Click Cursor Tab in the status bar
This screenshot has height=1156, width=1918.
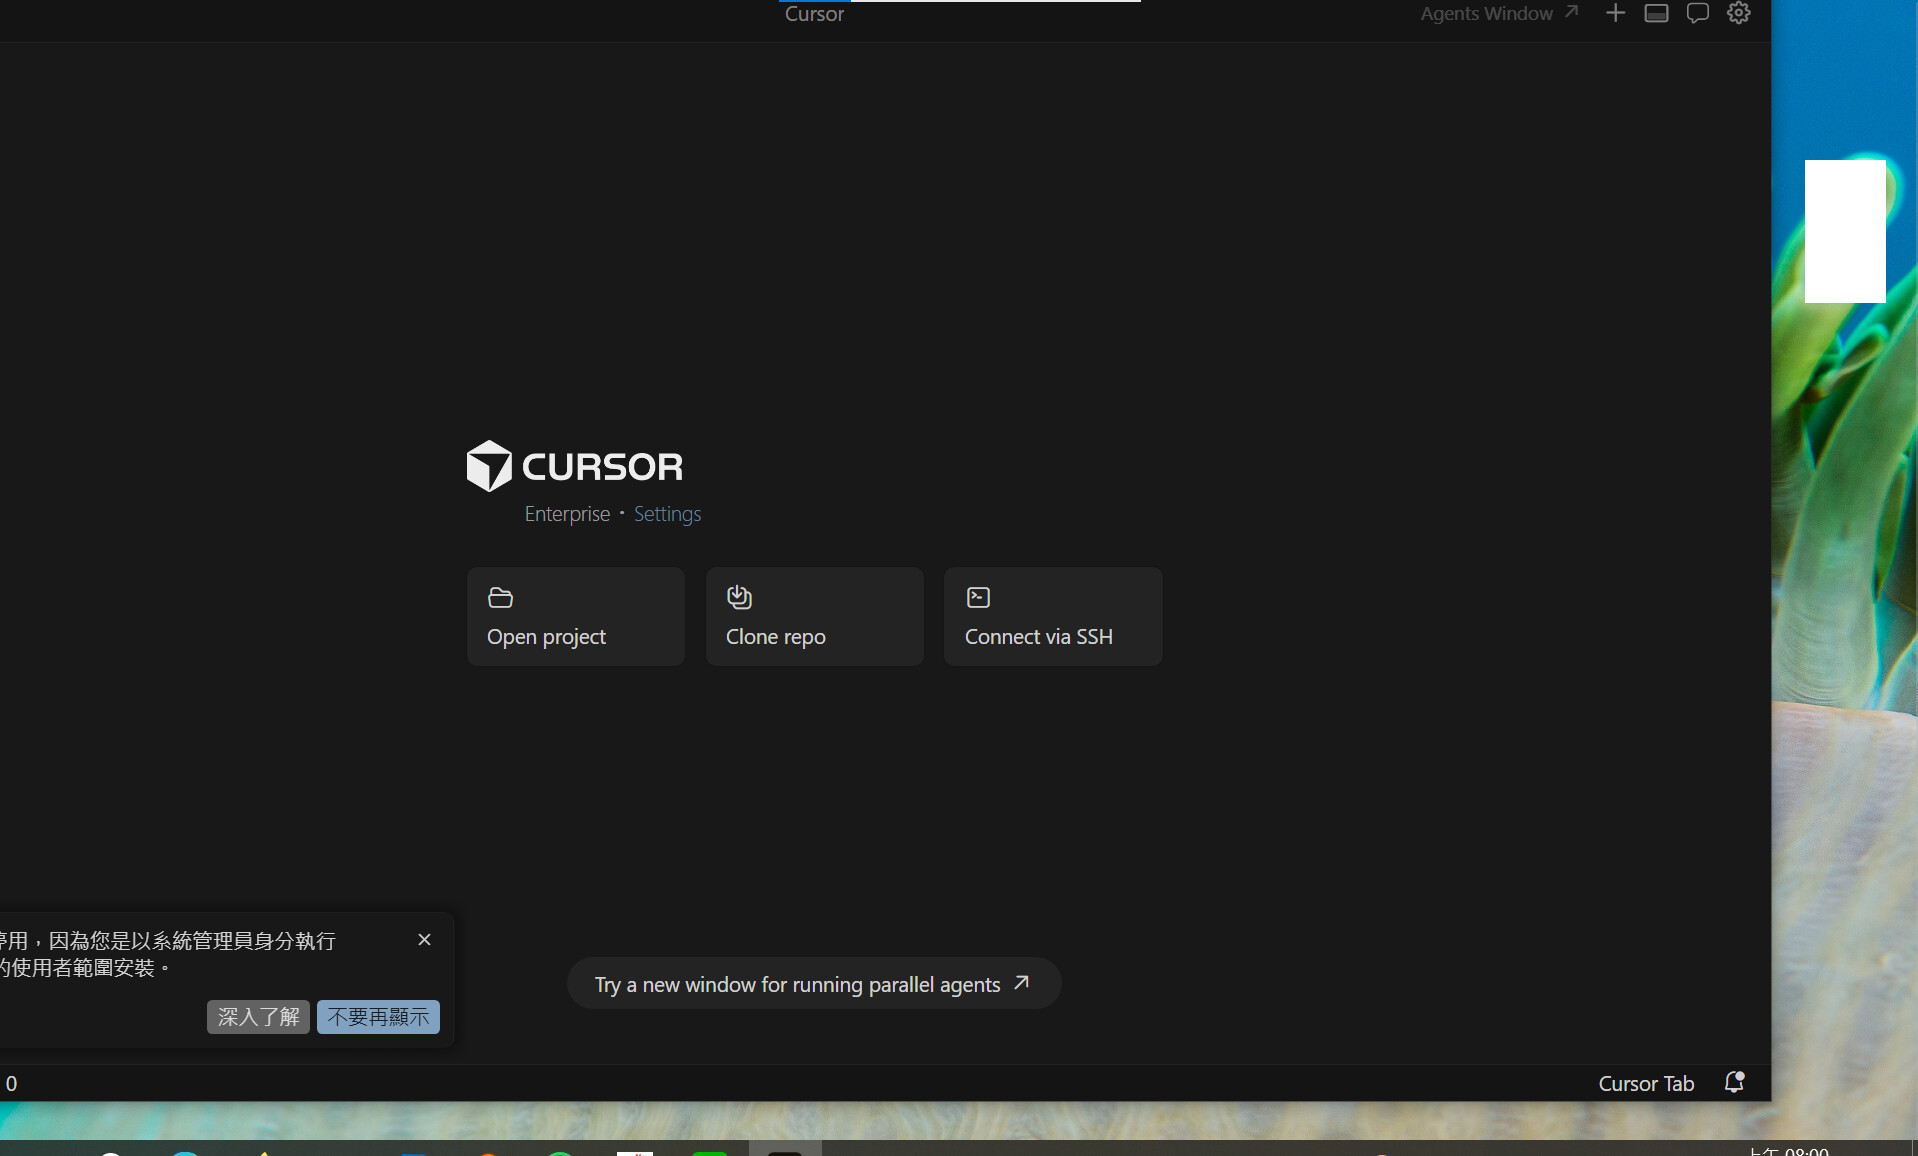[1646, 1083]
